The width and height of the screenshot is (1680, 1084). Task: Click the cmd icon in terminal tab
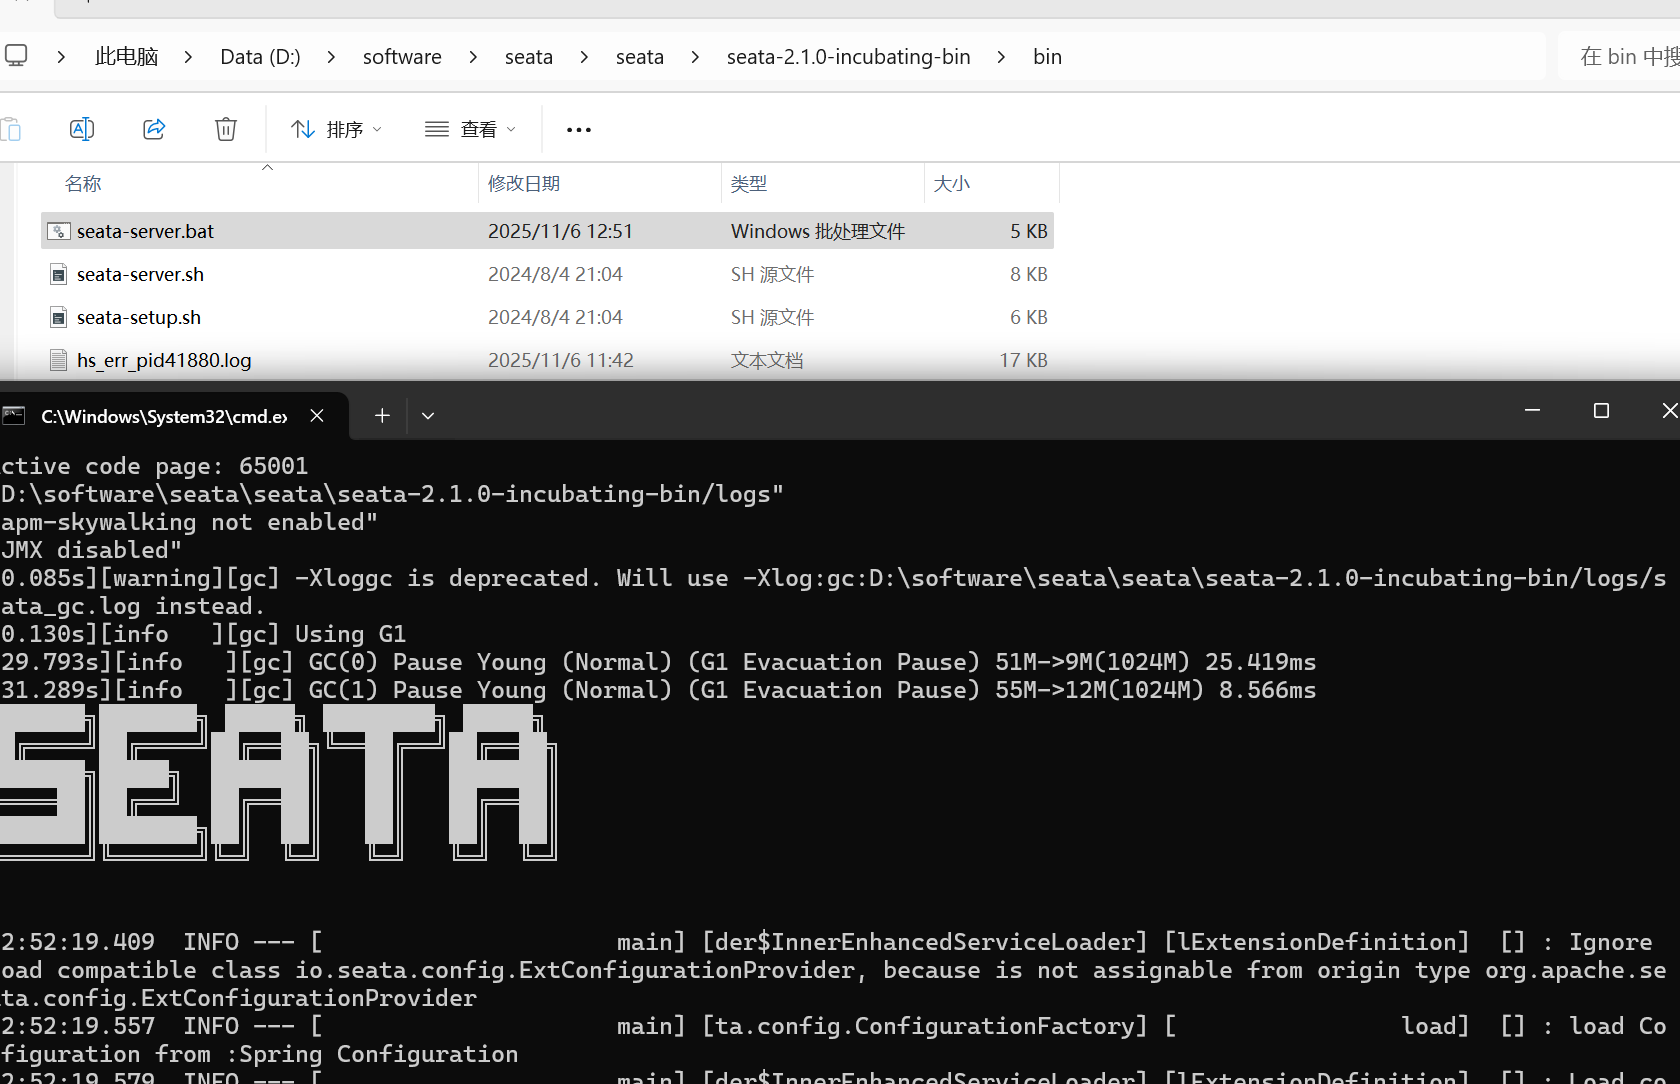click(14, 415)
